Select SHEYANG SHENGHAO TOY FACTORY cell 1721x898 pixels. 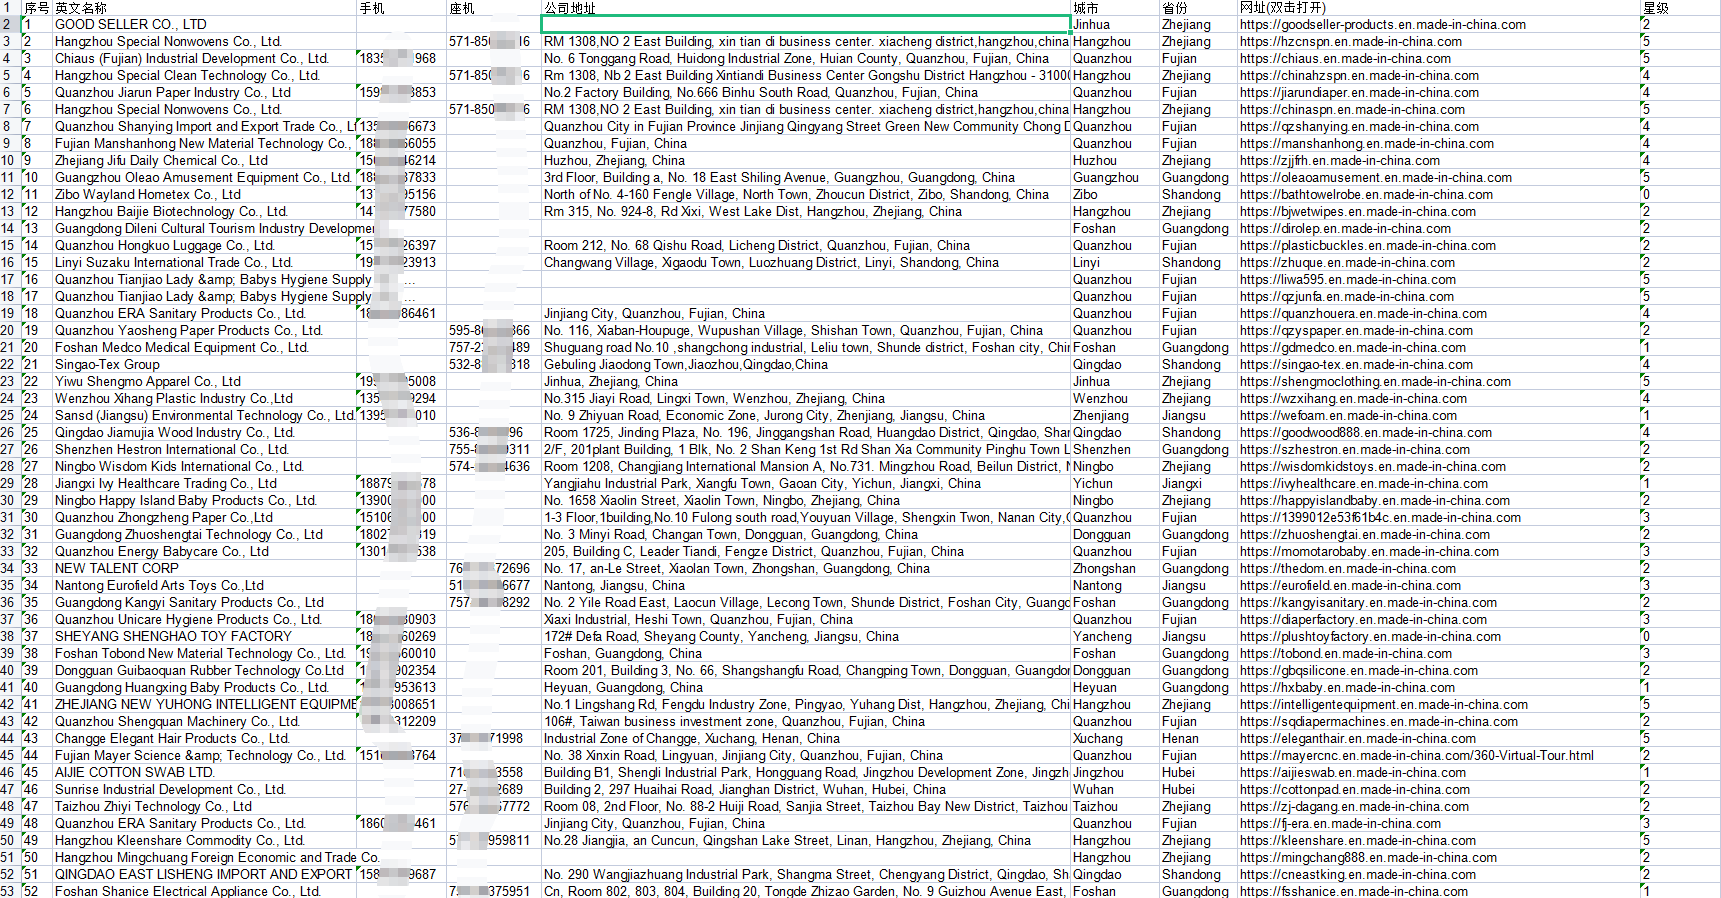pyautogui.click(x=204, y=636)
